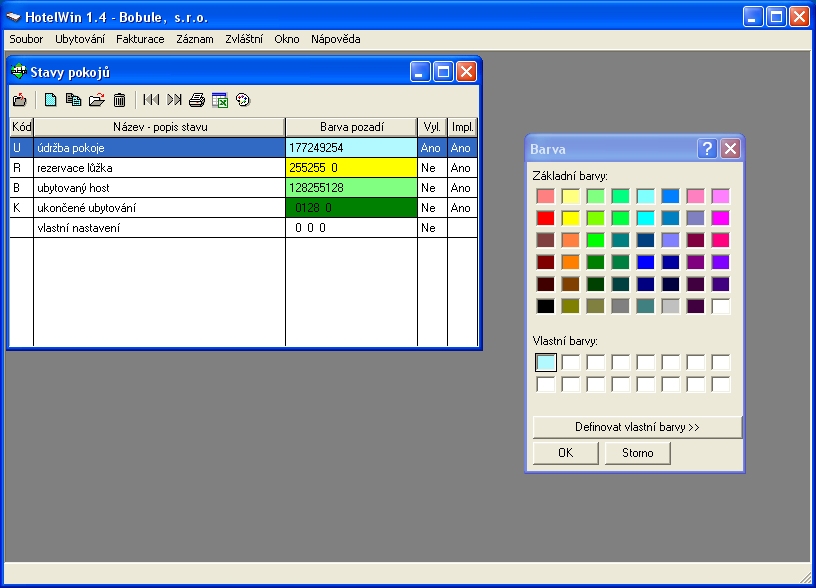Click the copy record icon
The height and width of the screenshot is (588, 816).
[73, 100]
